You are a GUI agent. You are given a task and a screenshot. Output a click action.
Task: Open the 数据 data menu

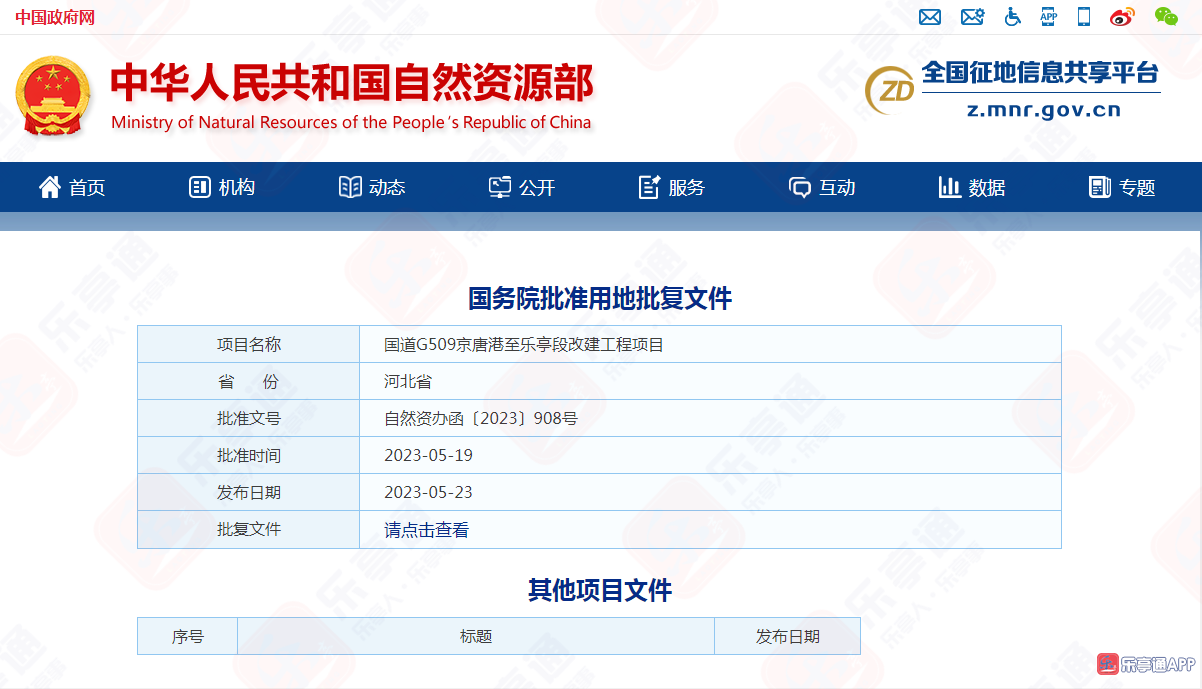pyautogui.click(x=972, y=187)
